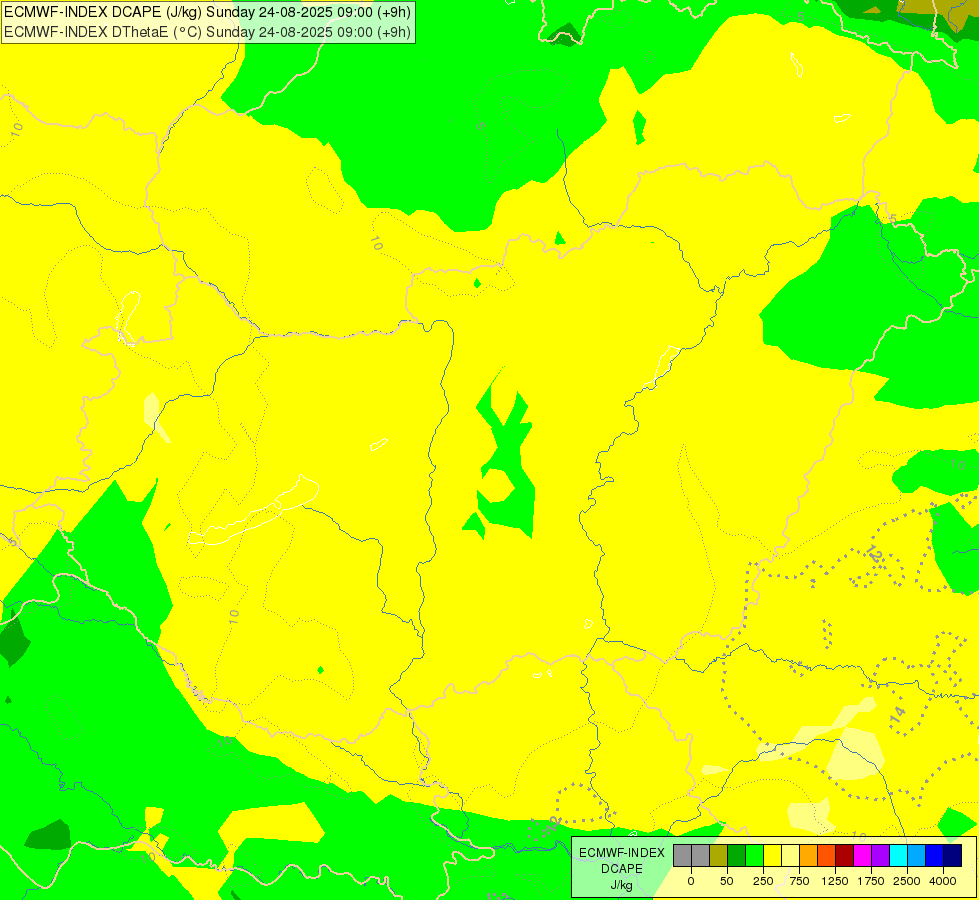Click the legend label '250'
Viewport: 979px width, 900px height.
(x=763, y=881)
